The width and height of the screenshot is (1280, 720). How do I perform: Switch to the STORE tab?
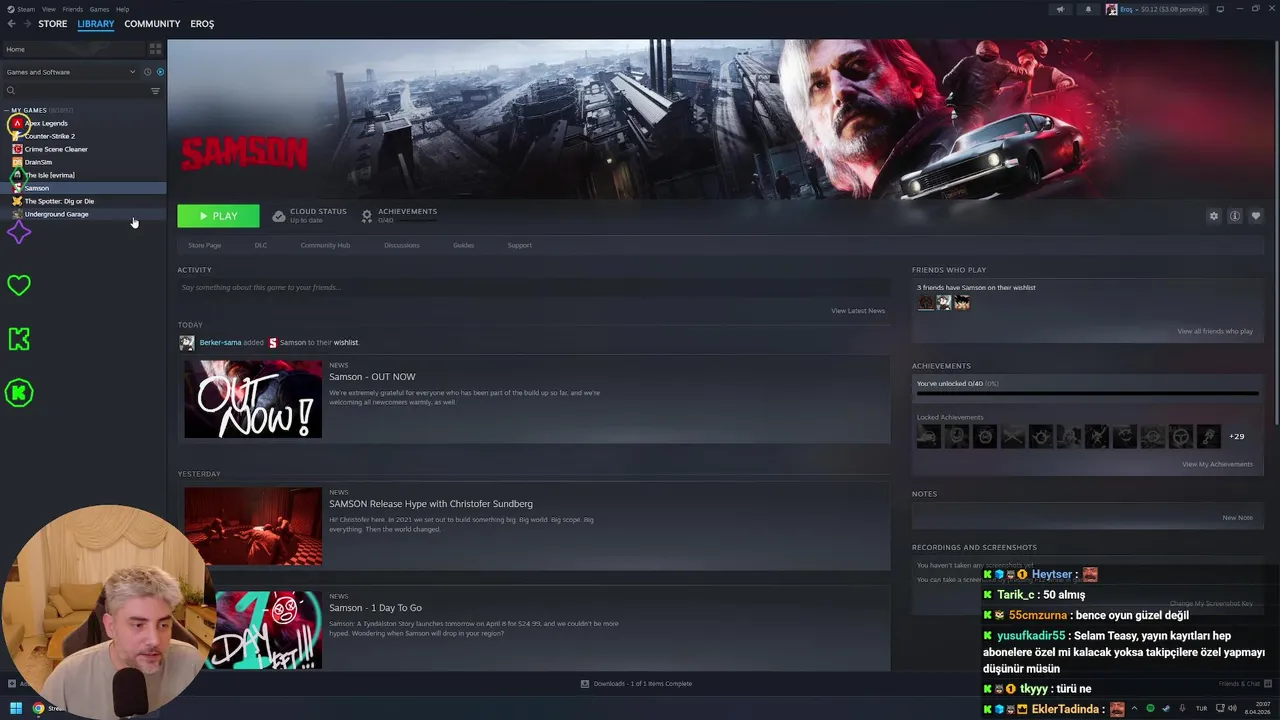[x=53, y=24]
